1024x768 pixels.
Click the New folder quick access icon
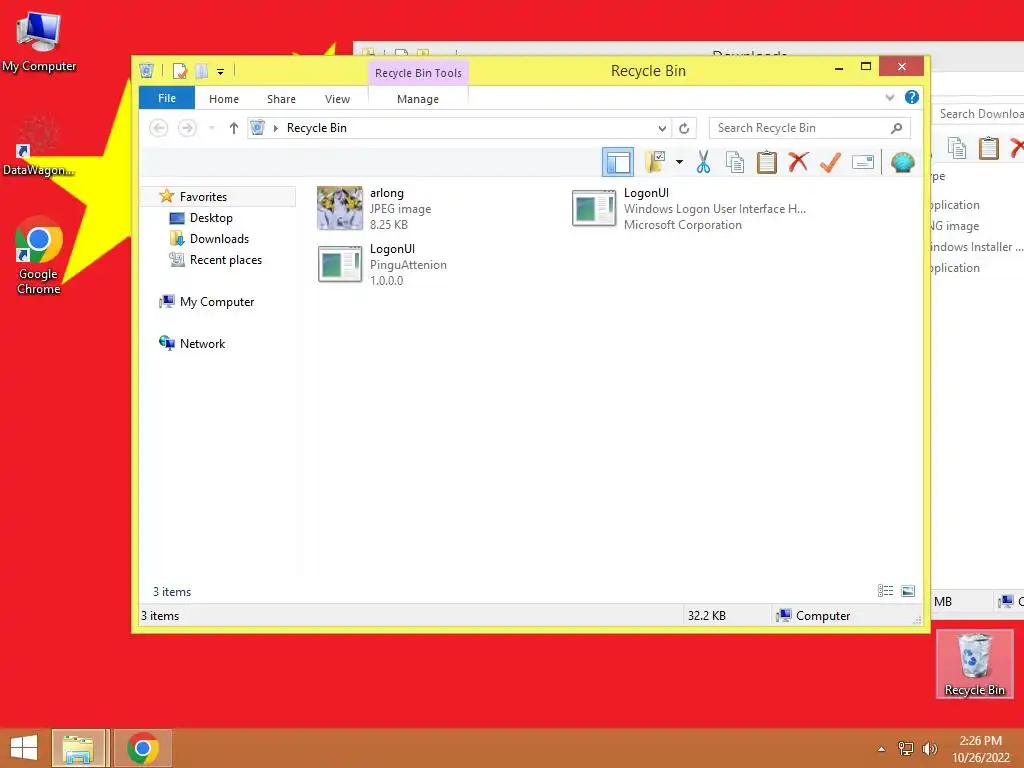(202, 71)
